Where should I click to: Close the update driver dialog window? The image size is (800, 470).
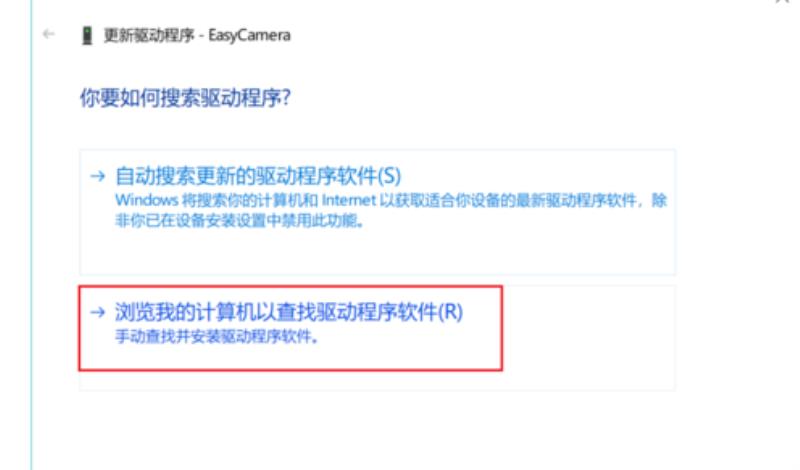pyautogui.click(x=783, y=2)
